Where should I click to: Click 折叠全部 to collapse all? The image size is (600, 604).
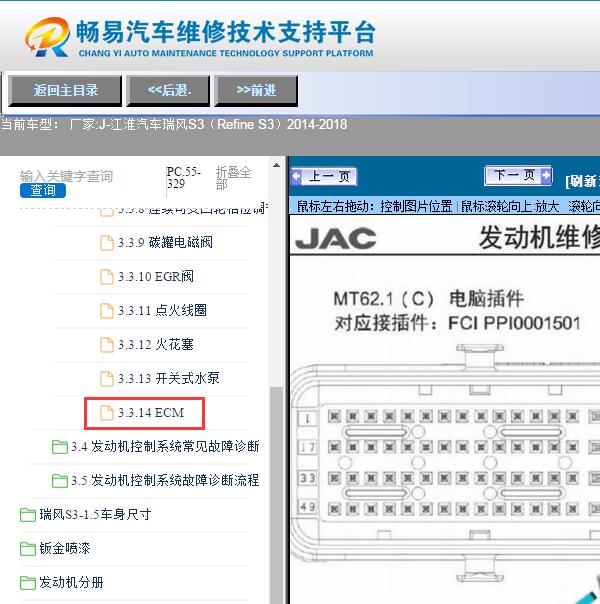tap(233, 178)
